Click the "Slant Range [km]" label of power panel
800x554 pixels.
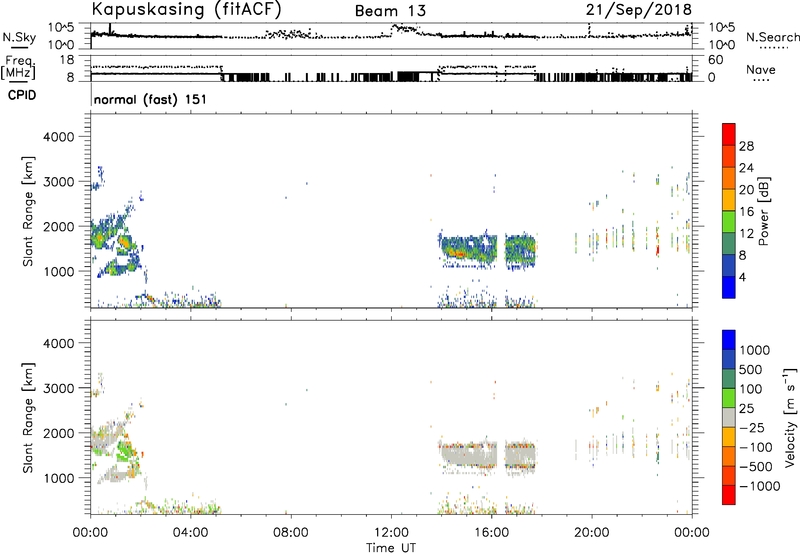pos(28,211)
